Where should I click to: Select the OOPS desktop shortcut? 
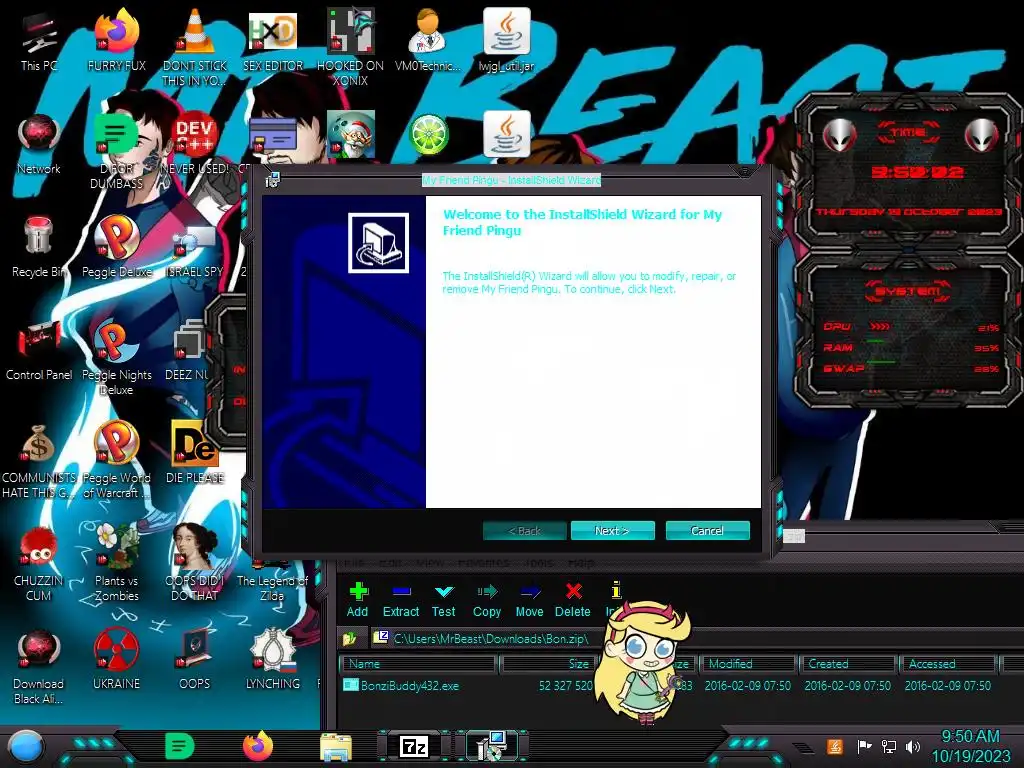[195, 659]
